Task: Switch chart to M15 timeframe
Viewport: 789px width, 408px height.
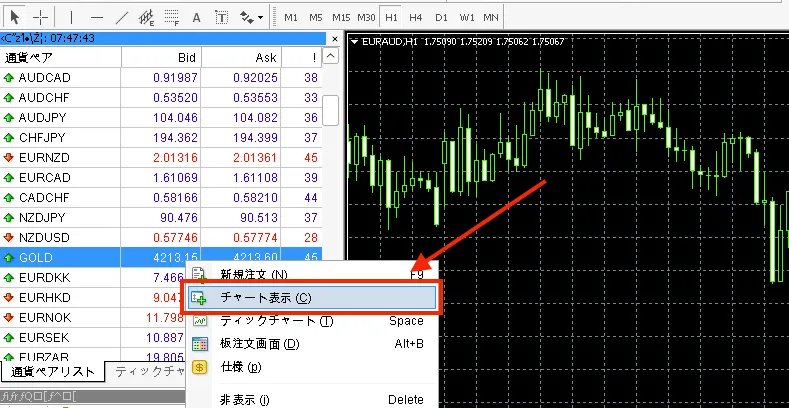Action: (341, 17)
